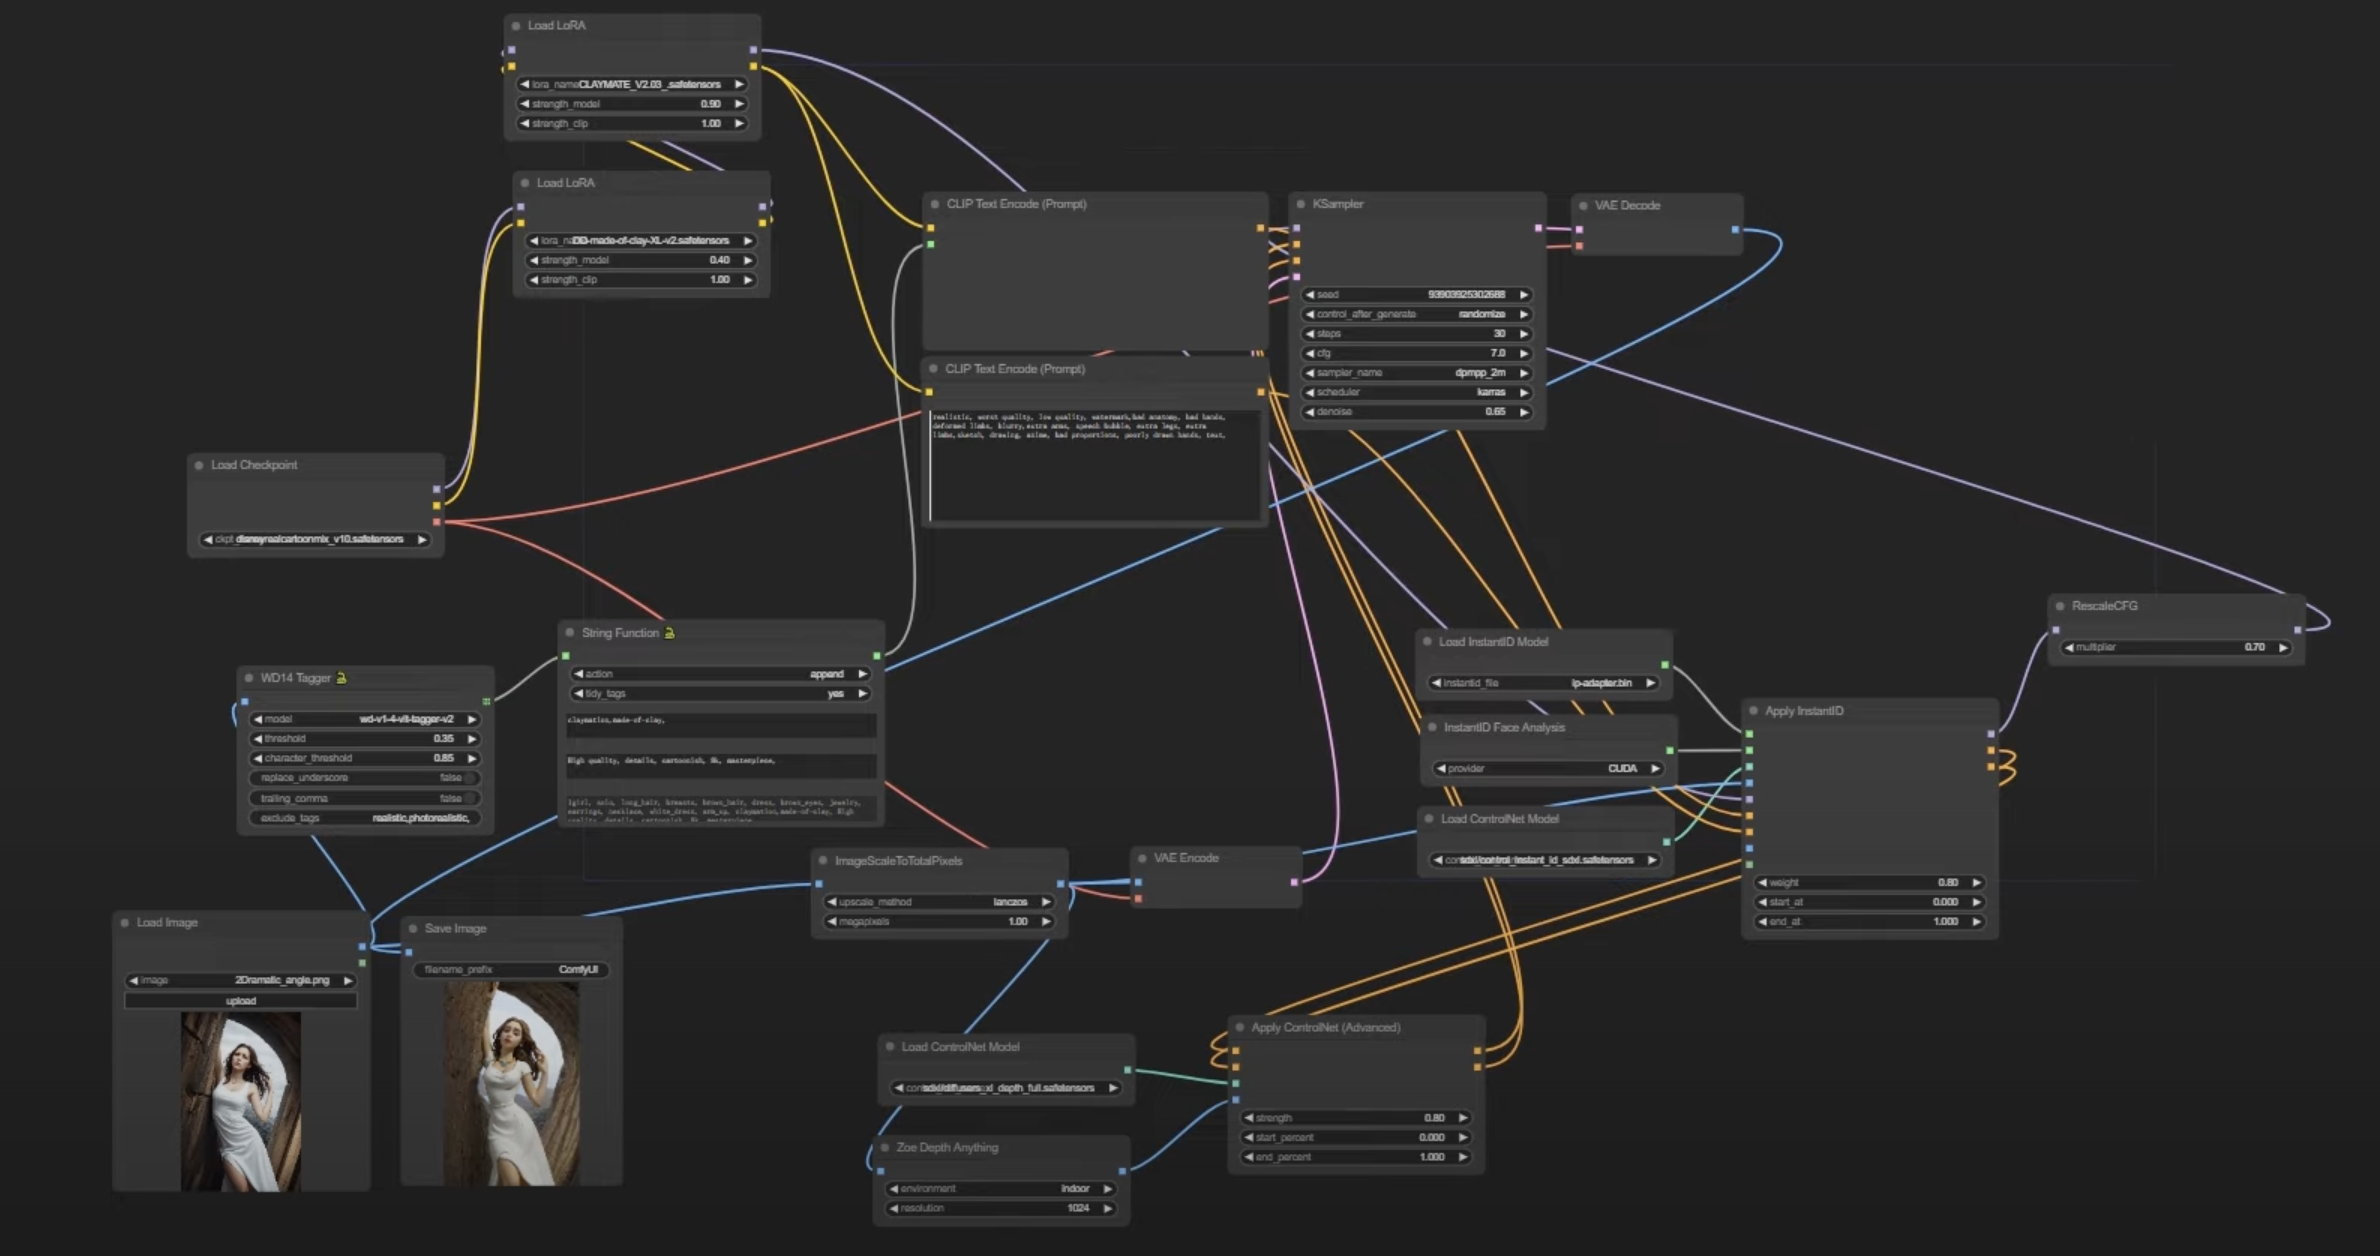The image size is (2380, 1256).
Task: Click the Apply ControlNet (Advanced) title bar
Action: [x=1325, y=1027]
